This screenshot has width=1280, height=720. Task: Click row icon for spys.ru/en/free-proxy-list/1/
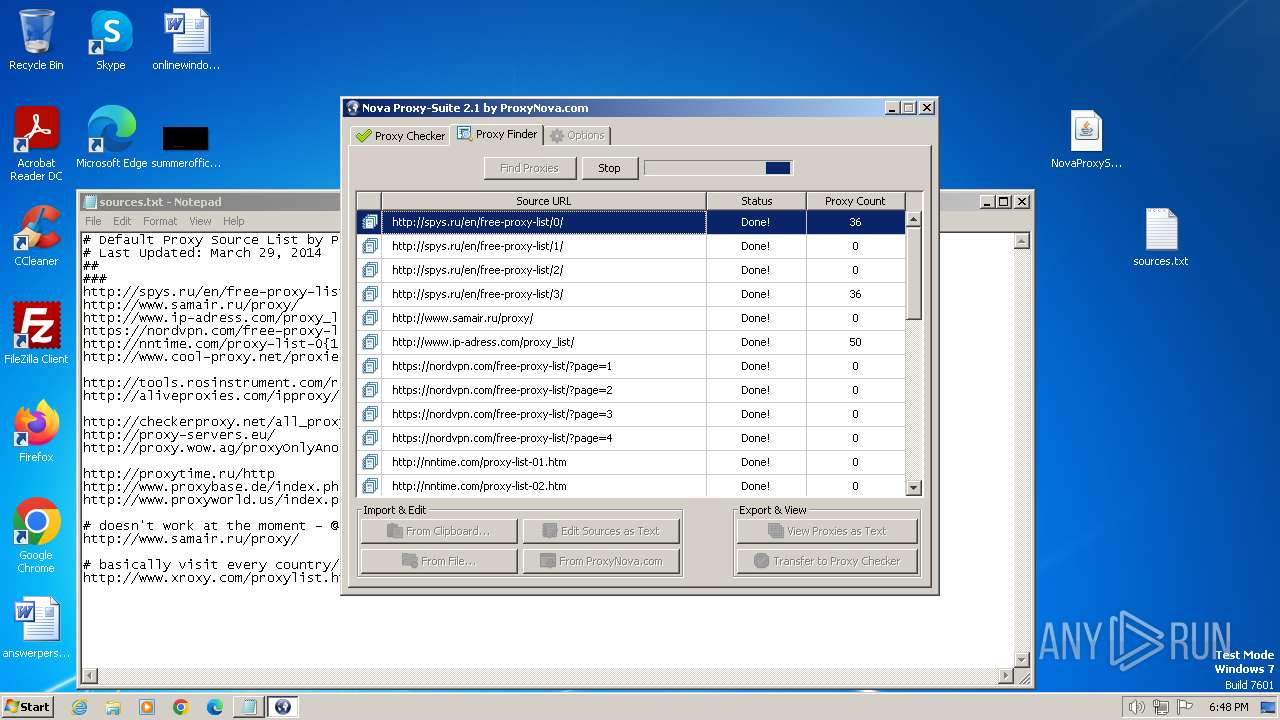(369, 246)
